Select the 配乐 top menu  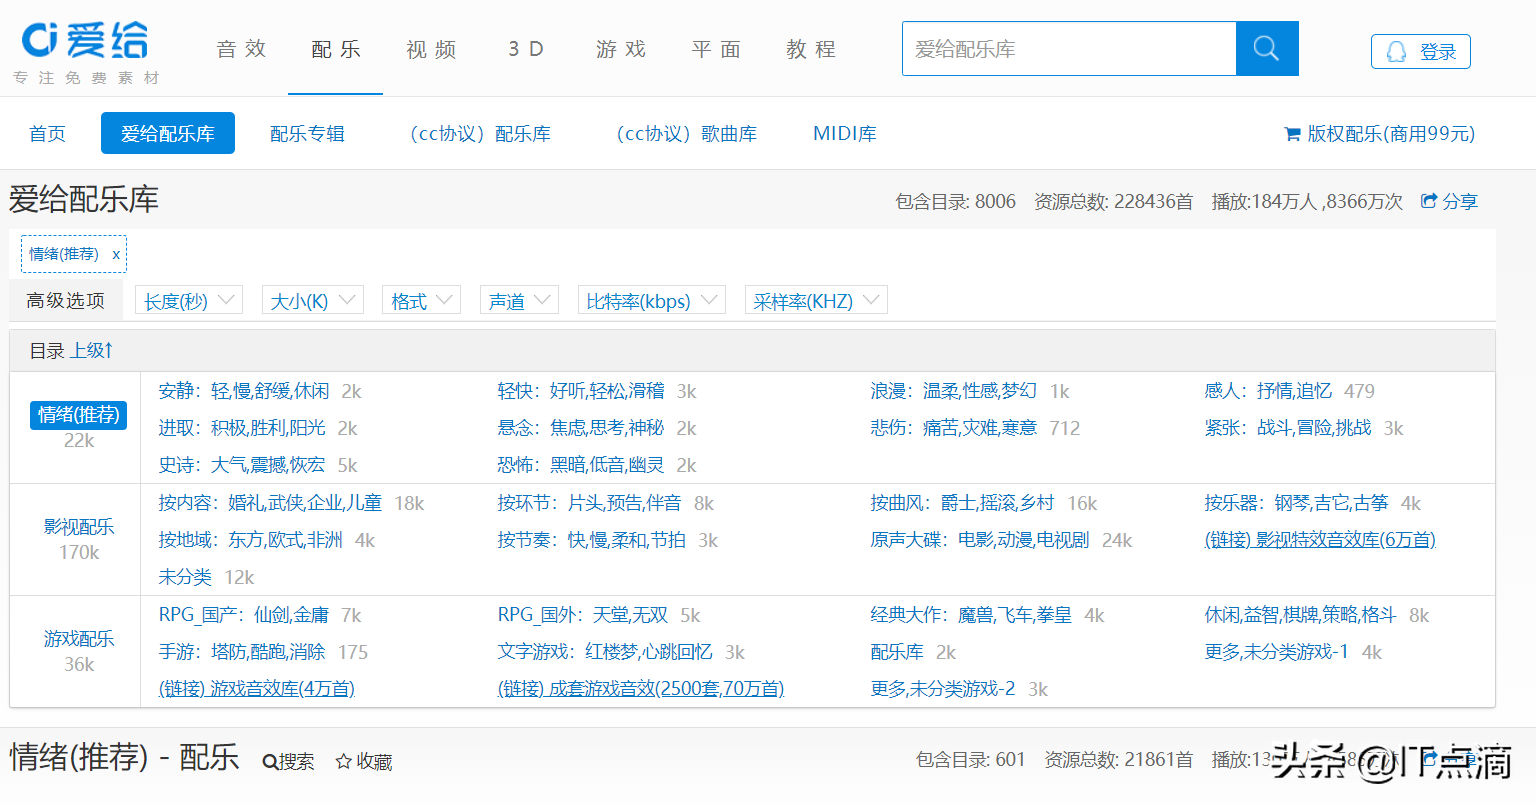click(336, 49)
